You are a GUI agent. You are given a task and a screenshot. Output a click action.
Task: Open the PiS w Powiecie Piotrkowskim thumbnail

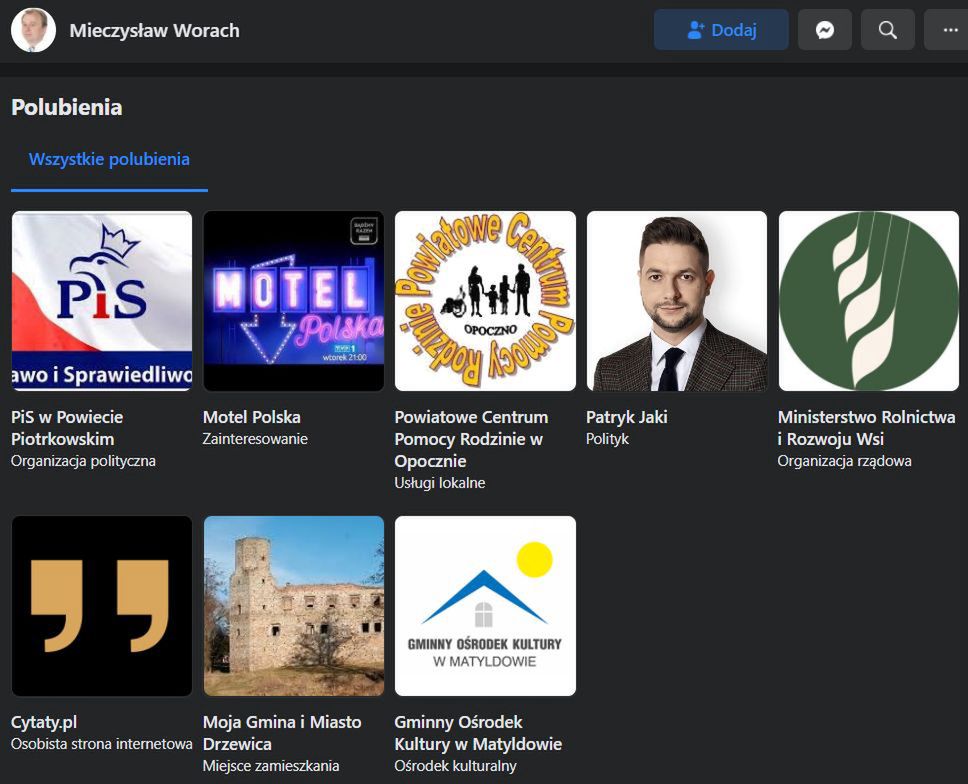point(102,301)
